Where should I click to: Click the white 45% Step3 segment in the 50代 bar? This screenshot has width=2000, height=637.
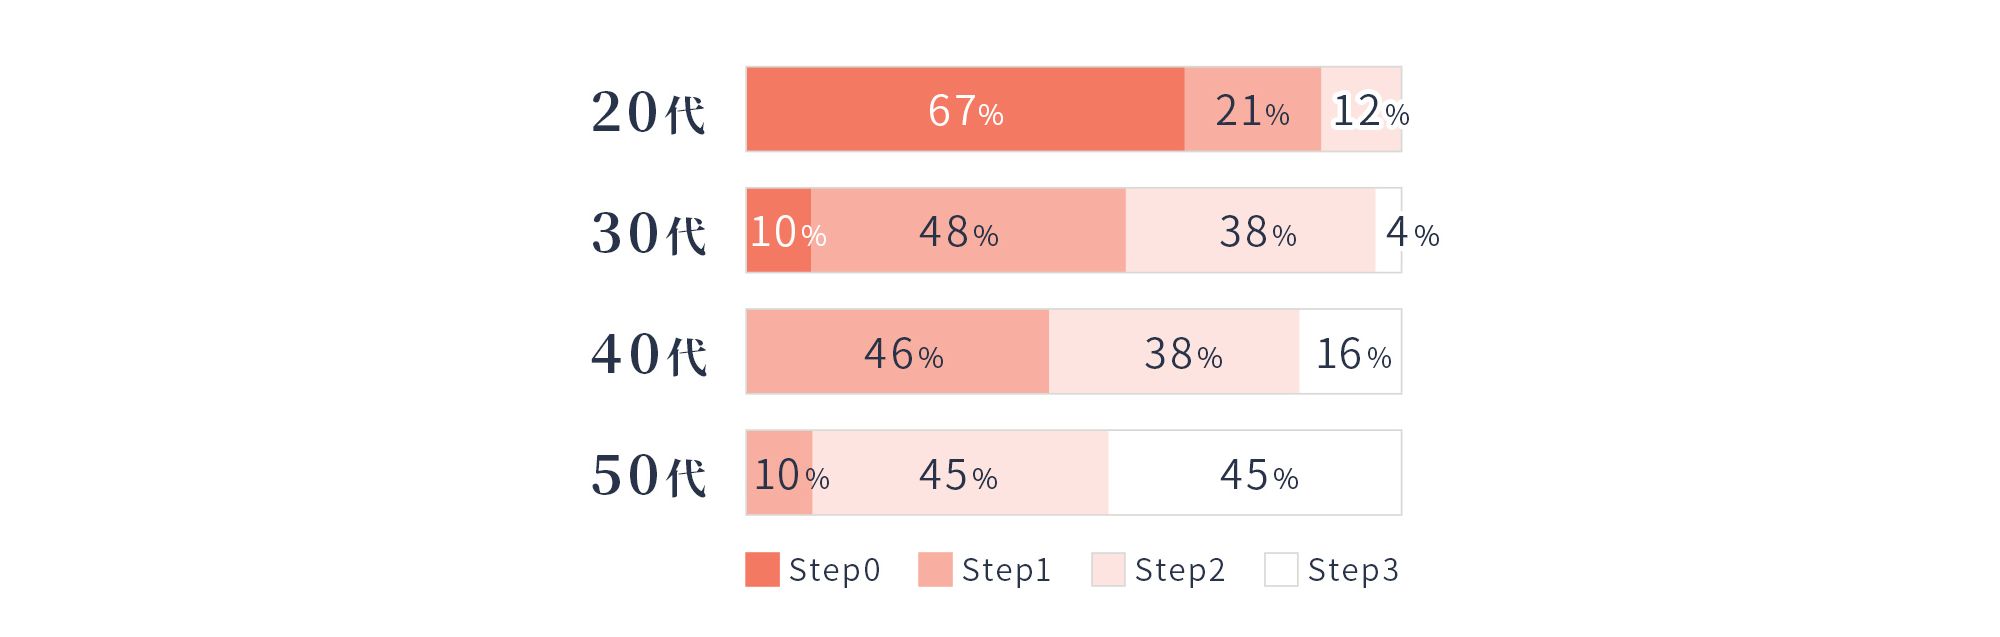pos(1254,473)
